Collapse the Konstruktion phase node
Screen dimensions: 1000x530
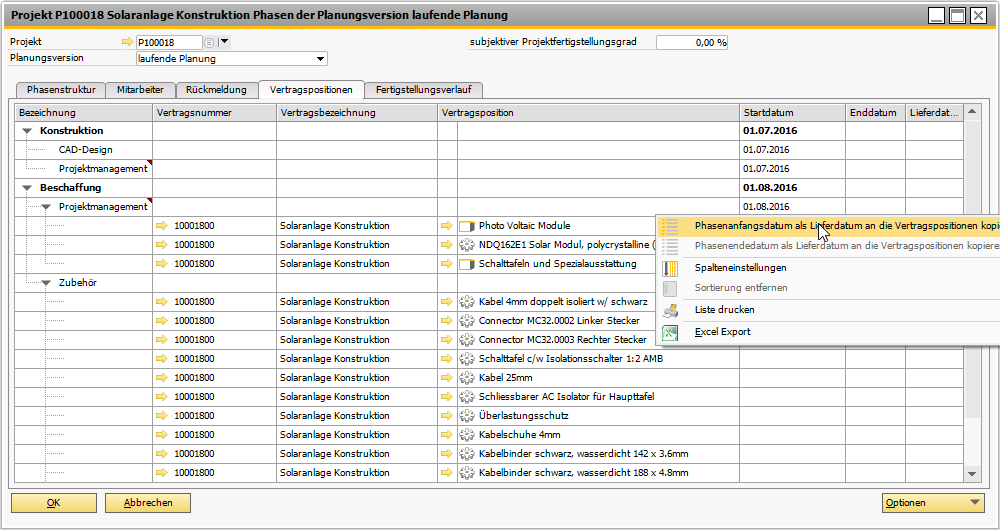pyautogui.click(x=26, y=131)
